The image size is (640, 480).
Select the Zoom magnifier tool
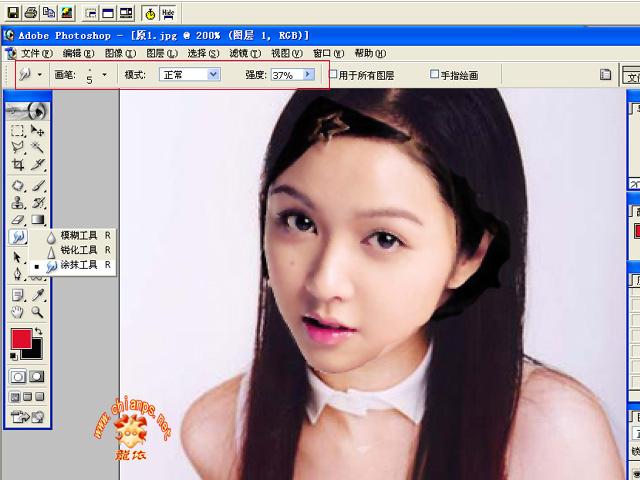[38, 312]
